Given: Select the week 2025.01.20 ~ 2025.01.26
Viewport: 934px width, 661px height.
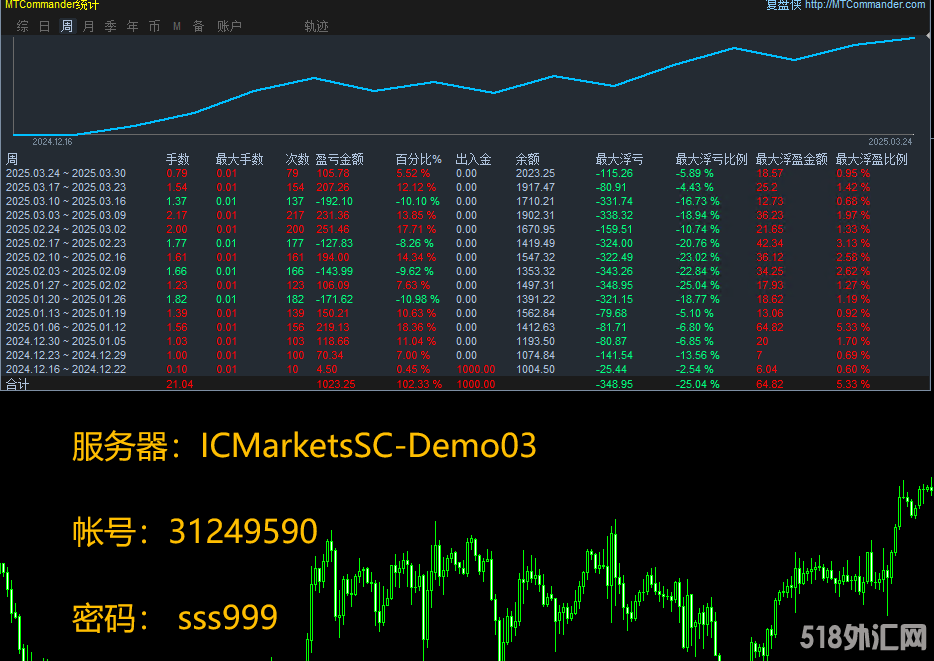Looking at the screenshot, I should [x=465, y=299].
